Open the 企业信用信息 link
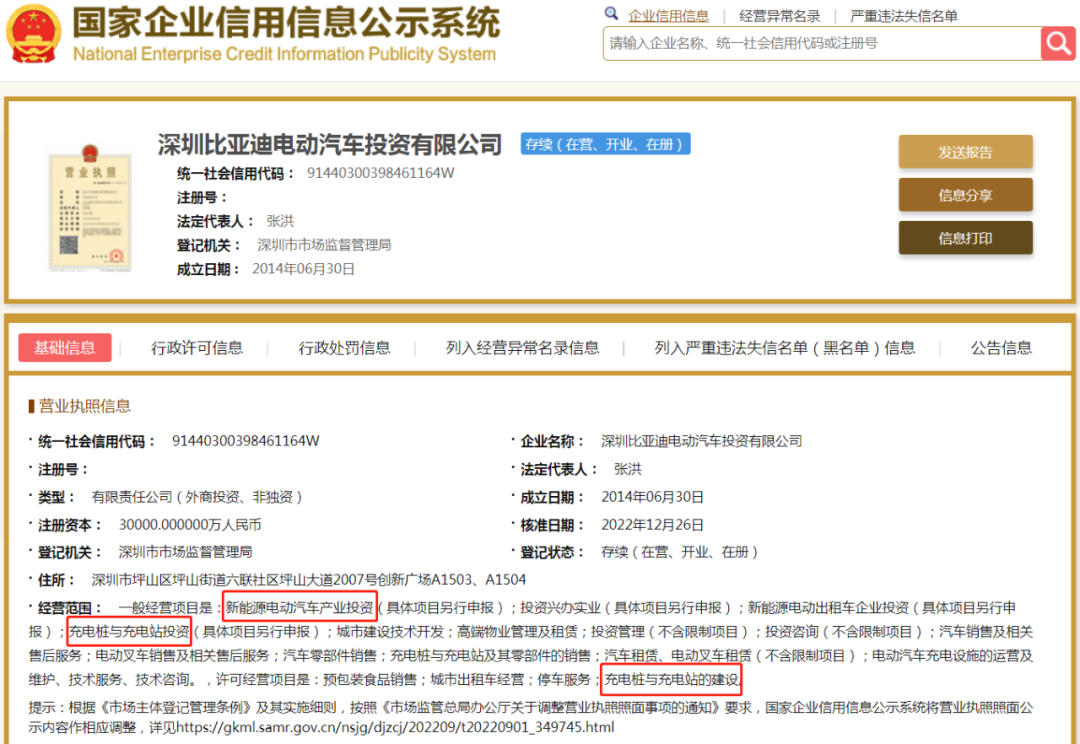The image size is (1080, 744). pos(669,15)
